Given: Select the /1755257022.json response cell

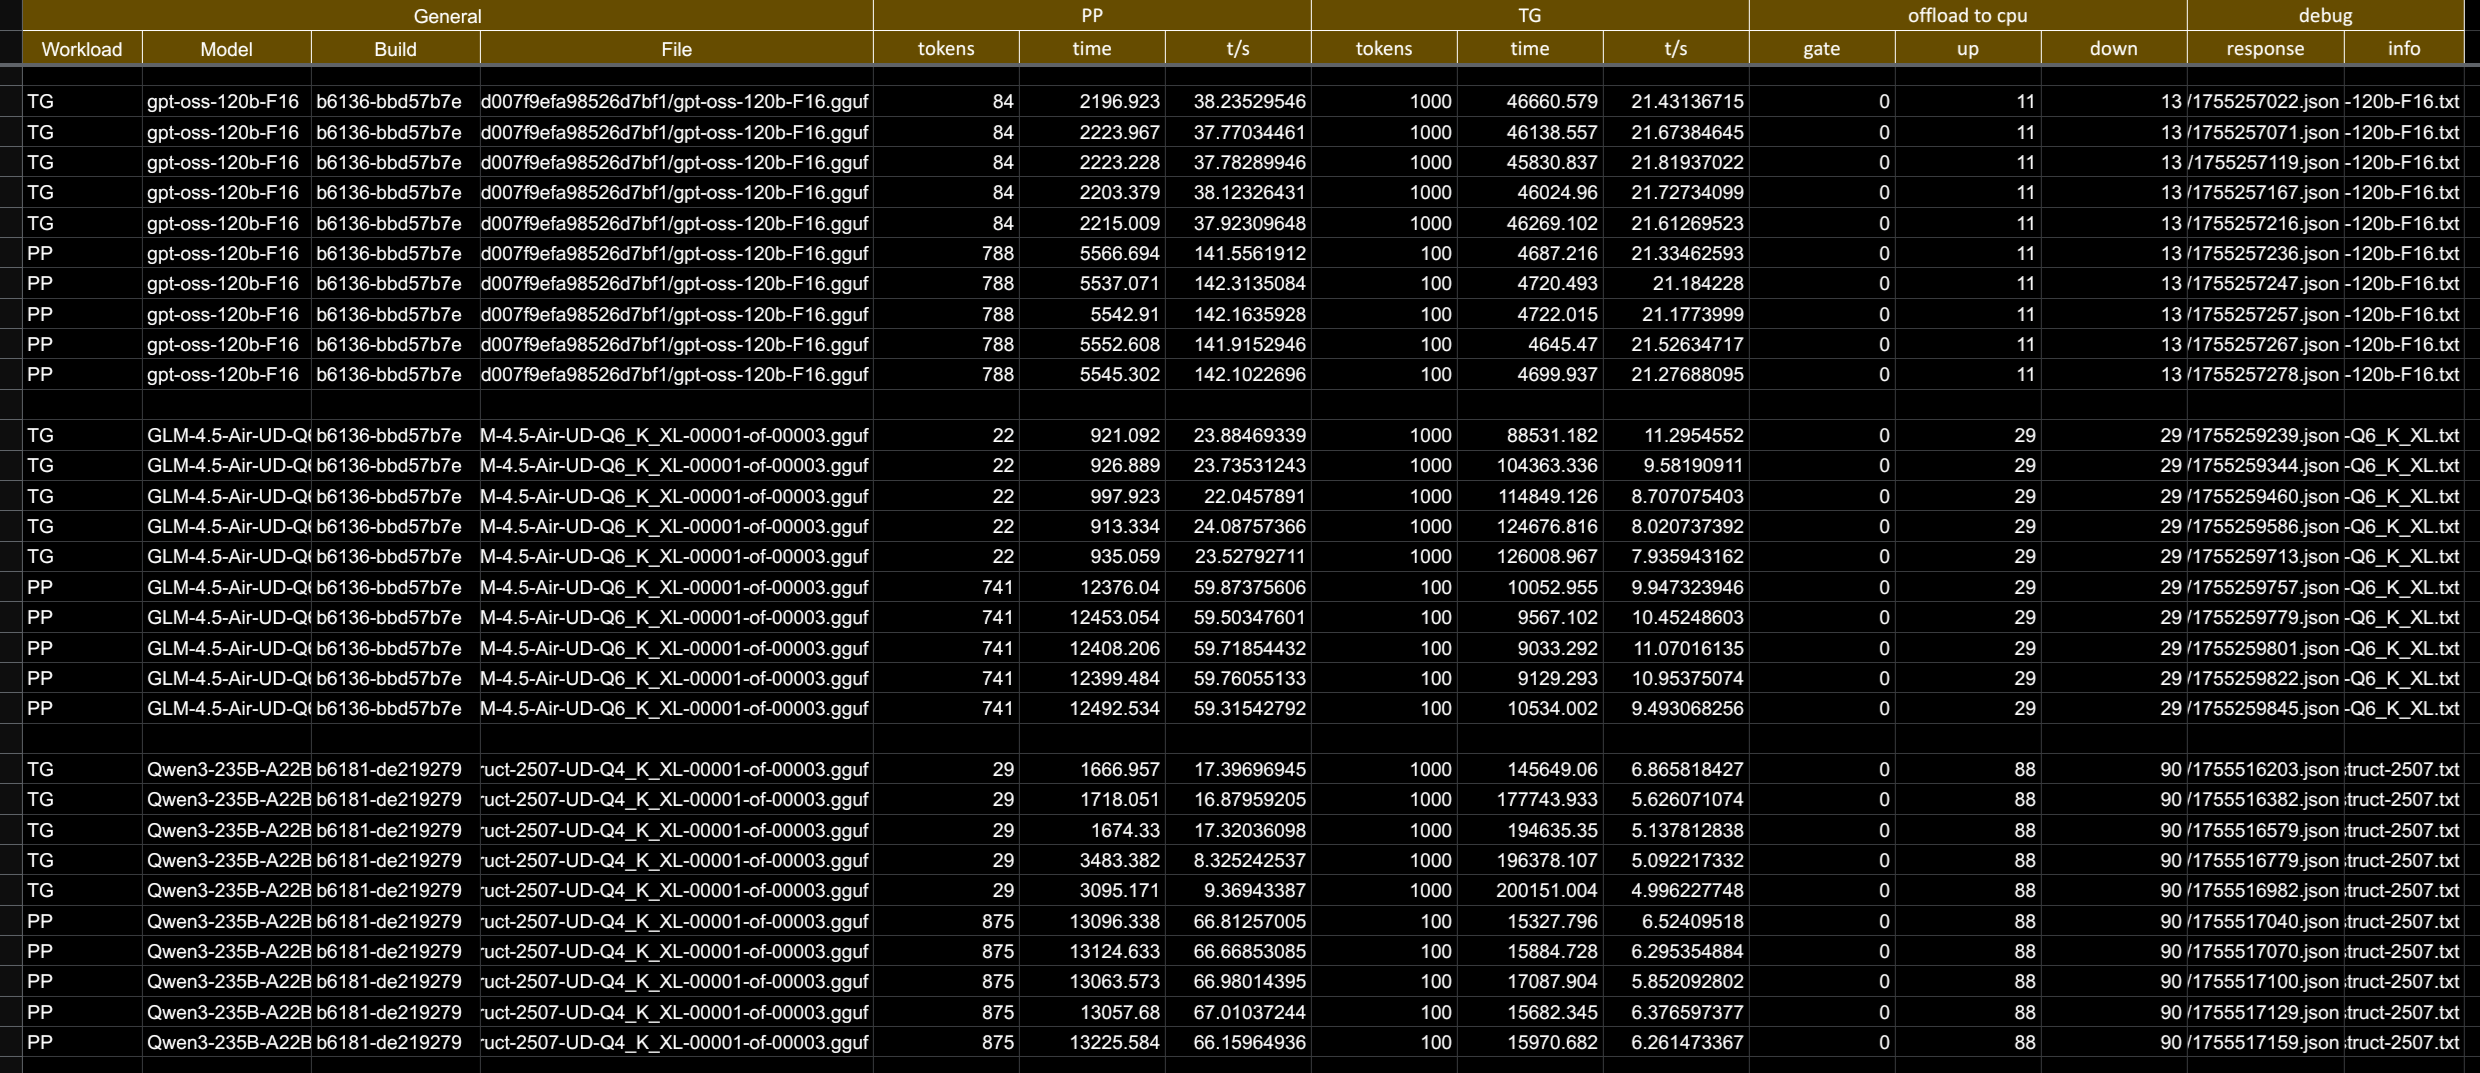Looking at the screenshot, I should [2265, 102].
